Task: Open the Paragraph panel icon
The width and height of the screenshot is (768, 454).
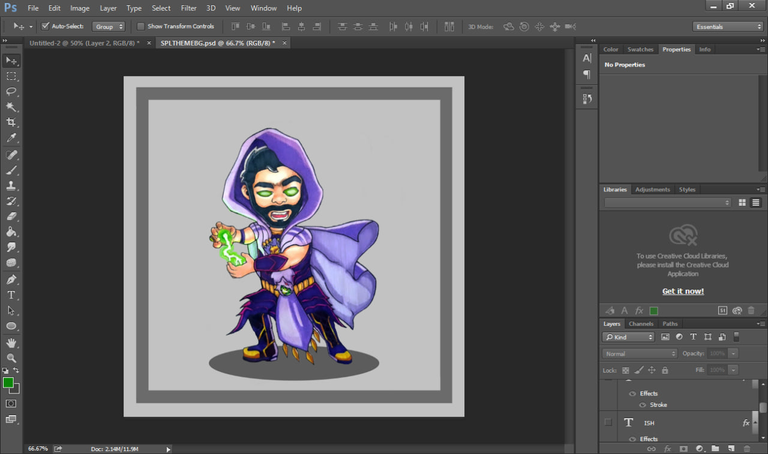Action: point(587,74)
